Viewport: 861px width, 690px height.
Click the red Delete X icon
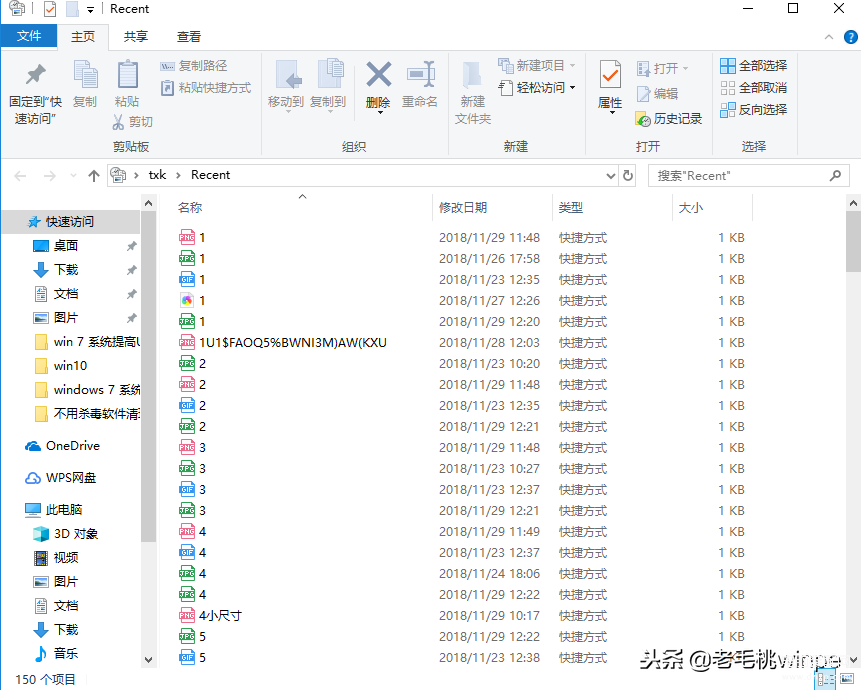point(379,75)
